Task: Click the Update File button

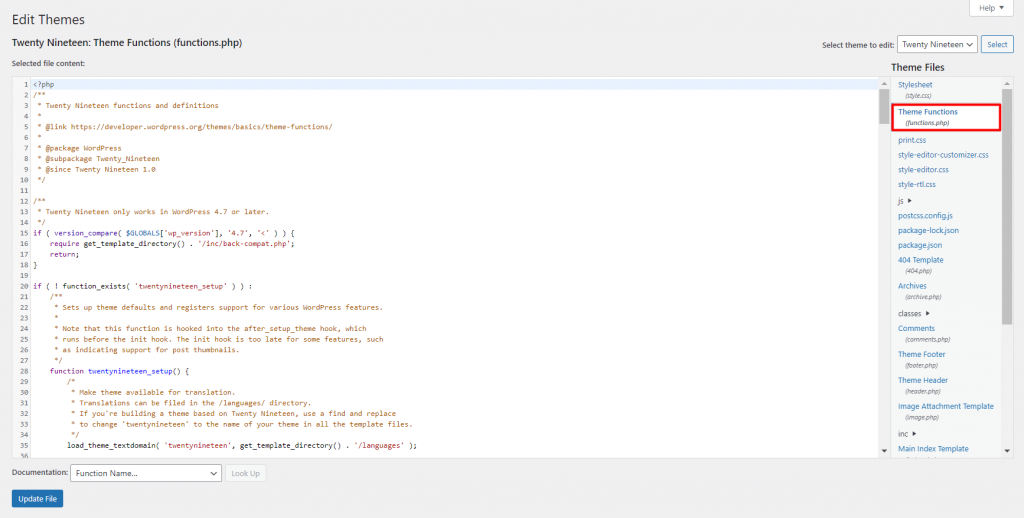Action: [x=37, y=498]
